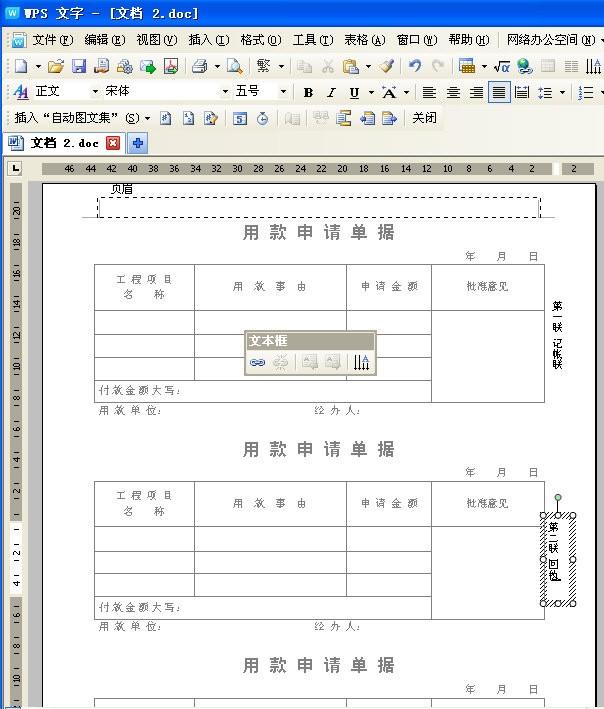Click the Format Painter brush icon
Screen dimensions: 604x709
click(x=386, y=66)
